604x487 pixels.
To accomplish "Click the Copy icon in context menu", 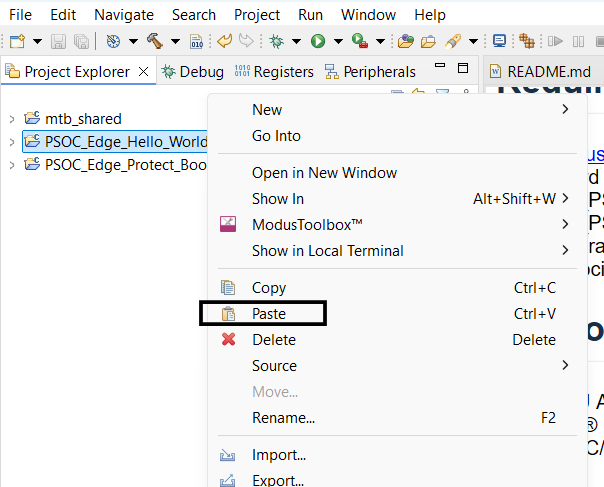I will [x=228, y=288].
